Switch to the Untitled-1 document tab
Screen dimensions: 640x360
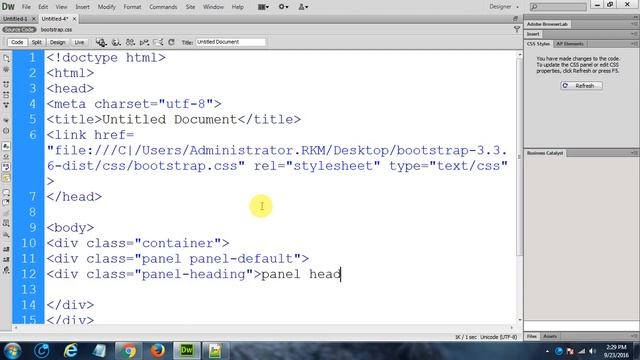(15, 19)
